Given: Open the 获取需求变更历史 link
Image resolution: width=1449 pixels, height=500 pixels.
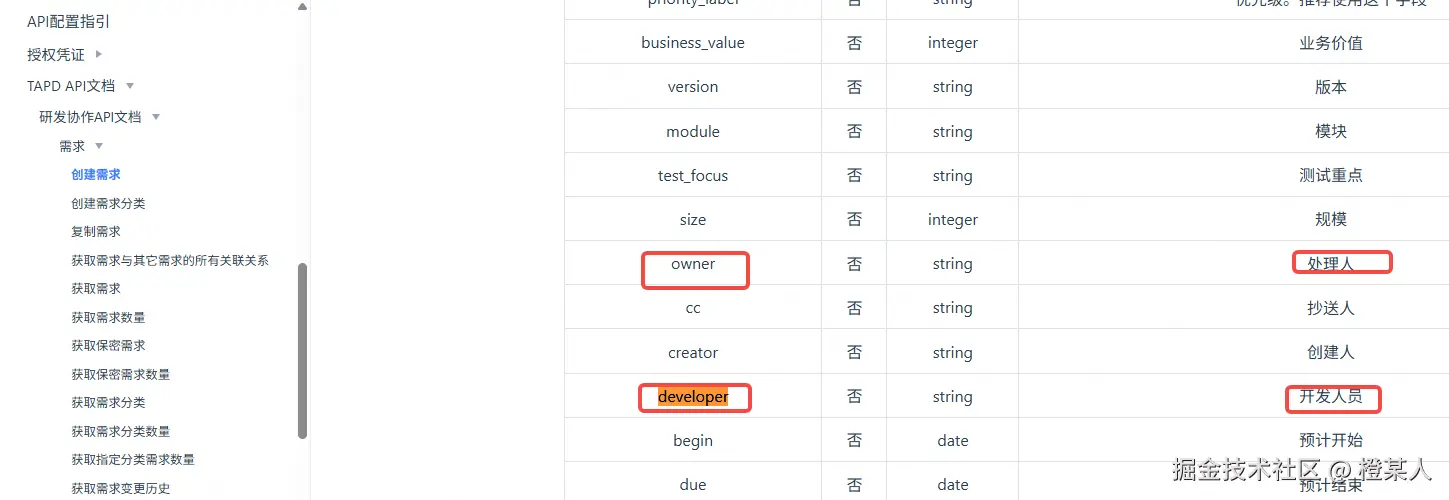Looking at the screenshot, I should point(120,489).
